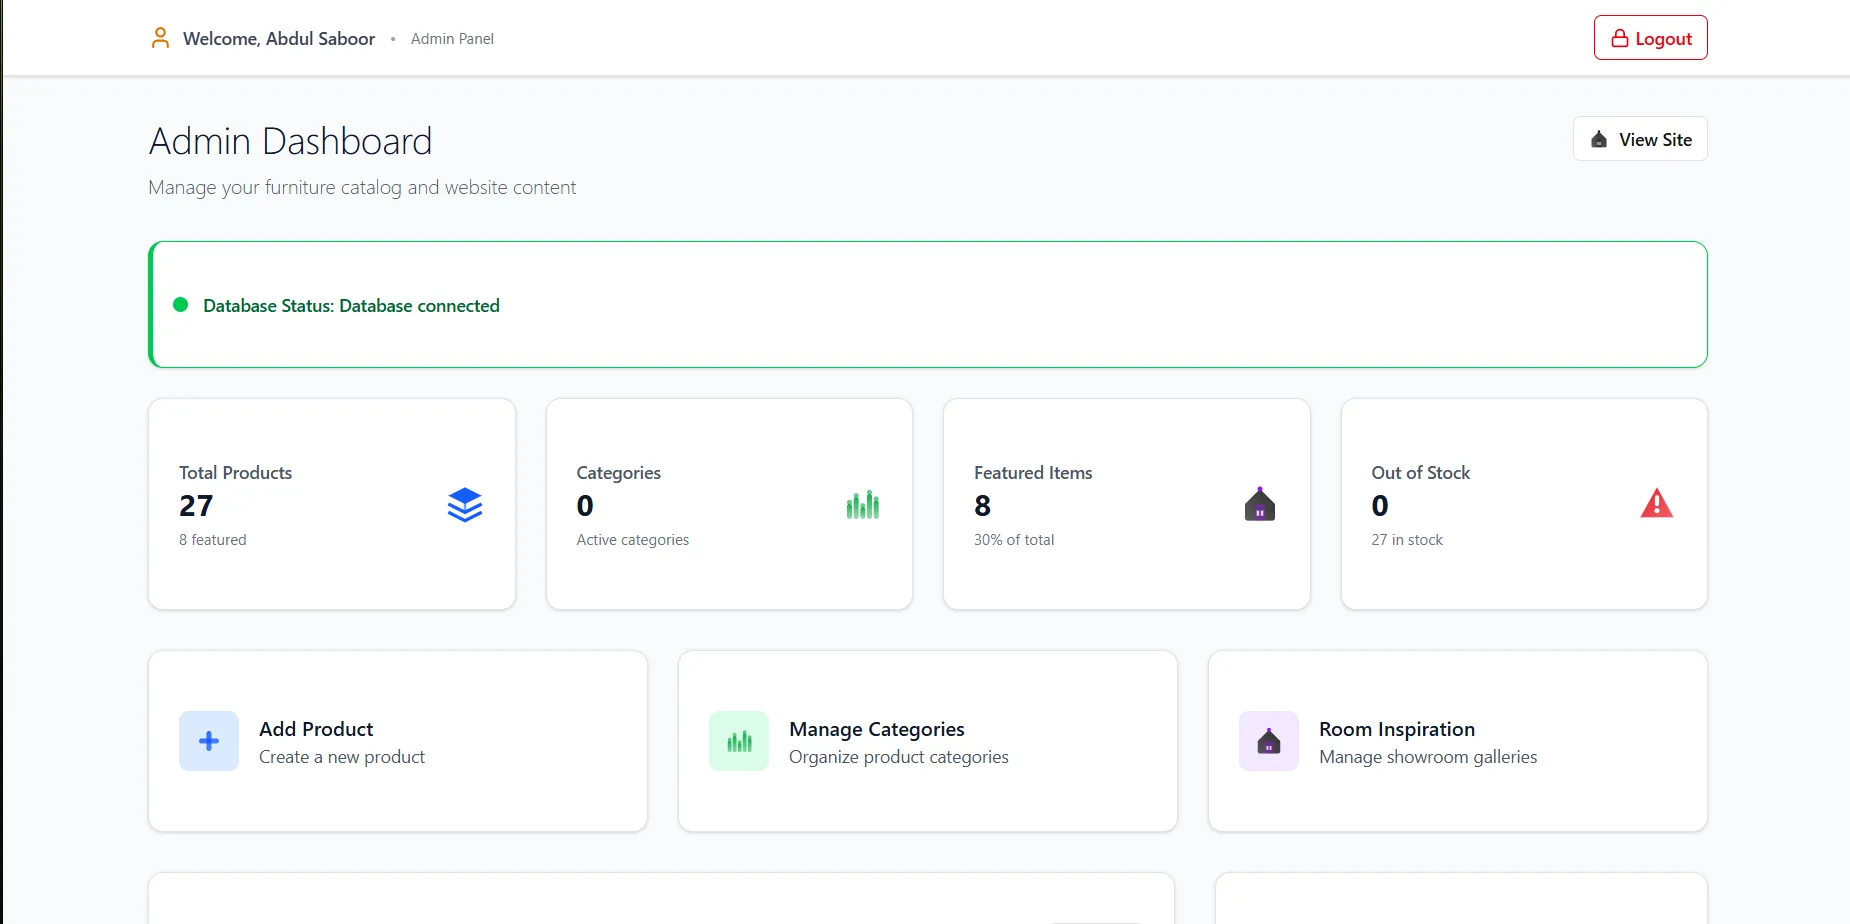Open Room Inspiration card
The height and width of the screenshot is (924, 1850).
[1458, 741]
